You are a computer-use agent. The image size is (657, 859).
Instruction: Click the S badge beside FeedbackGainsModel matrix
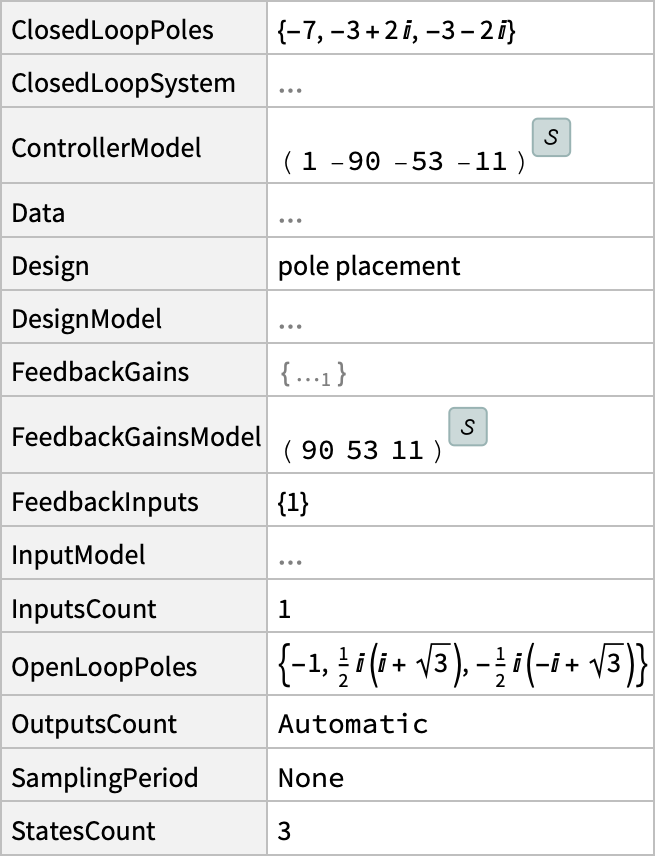[467, 427]
